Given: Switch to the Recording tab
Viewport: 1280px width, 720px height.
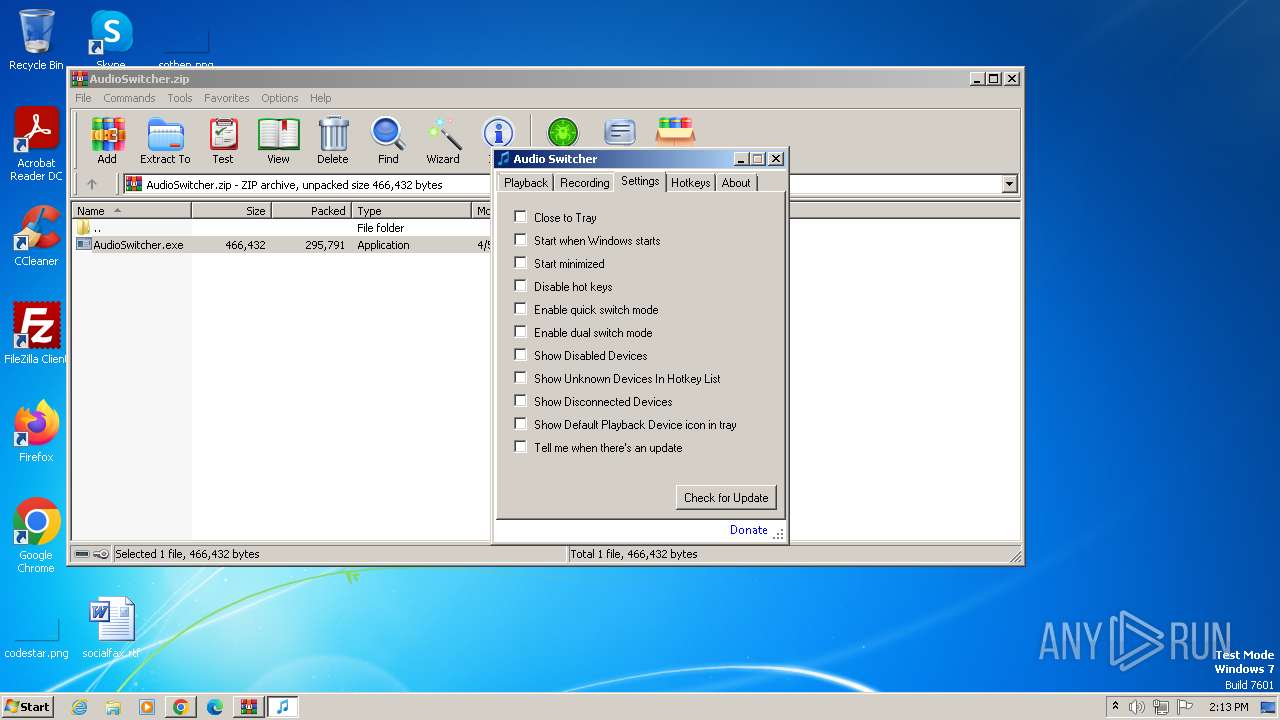Looking at the screenshot, I should [584, 183].
